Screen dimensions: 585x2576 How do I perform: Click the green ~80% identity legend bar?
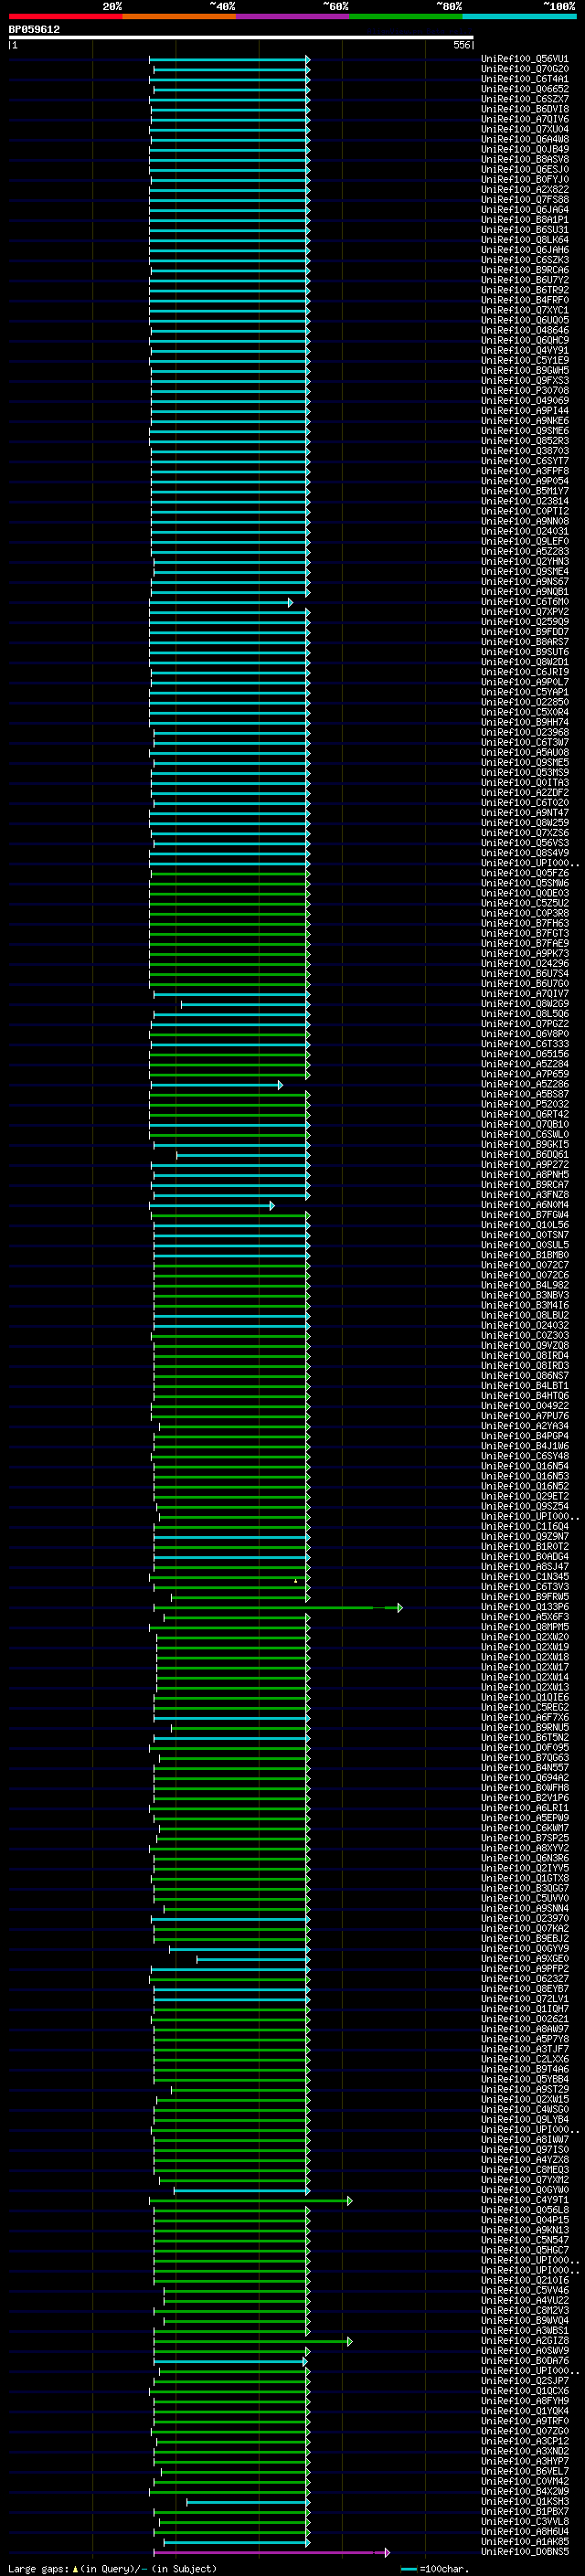tap(405, 17)
